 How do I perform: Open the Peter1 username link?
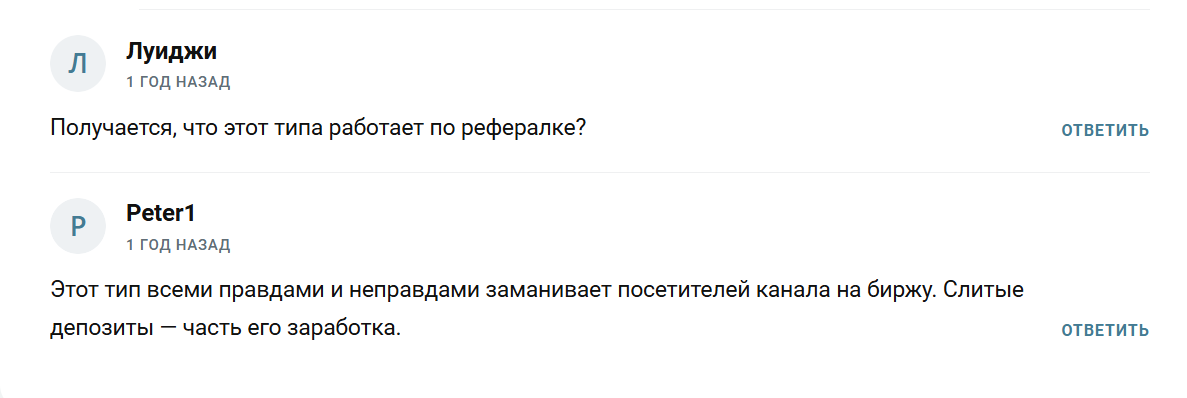tap(160, 213)
